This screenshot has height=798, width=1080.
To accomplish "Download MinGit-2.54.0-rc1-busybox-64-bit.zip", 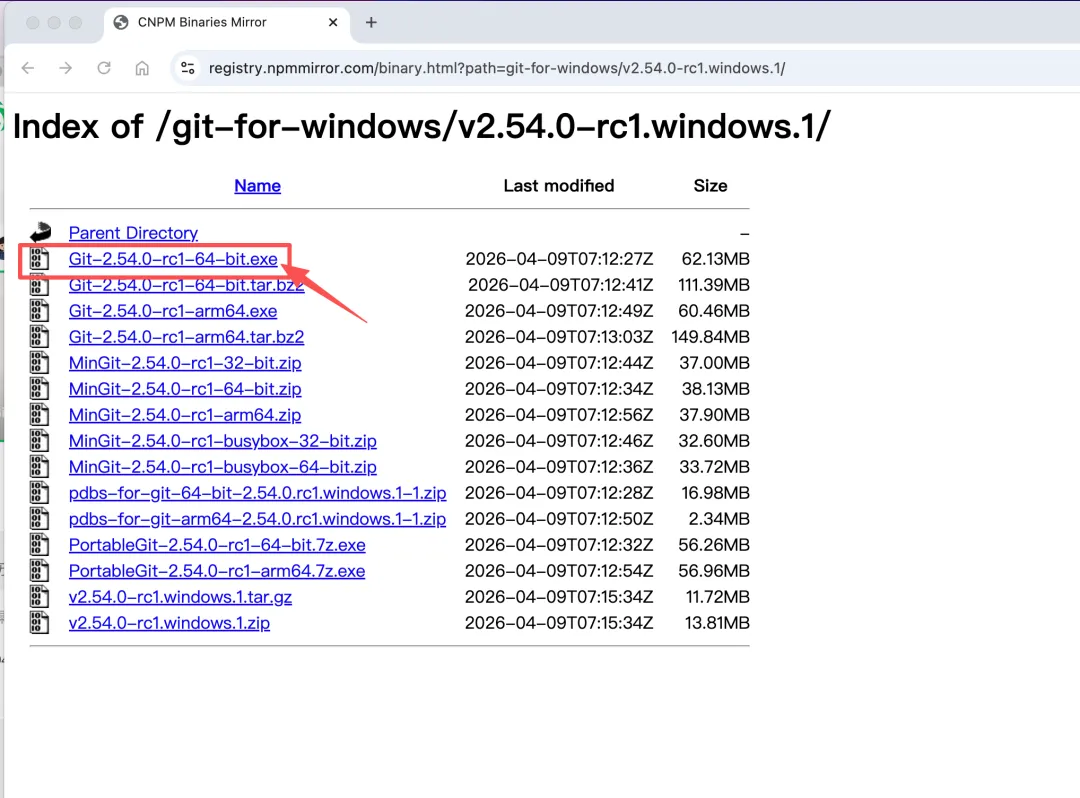I will (222, 467).
